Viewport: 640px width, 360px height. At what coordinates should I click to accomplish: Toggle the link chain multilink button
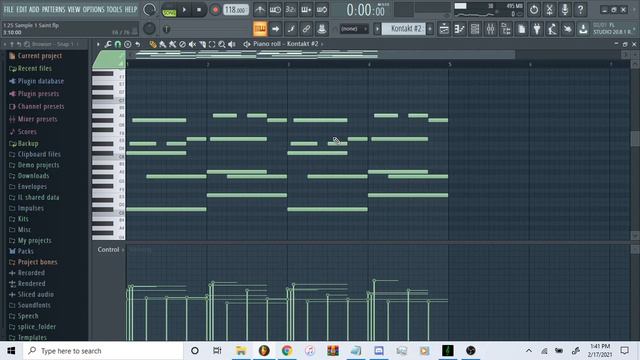pyautogui.click(x=306, y=29)
